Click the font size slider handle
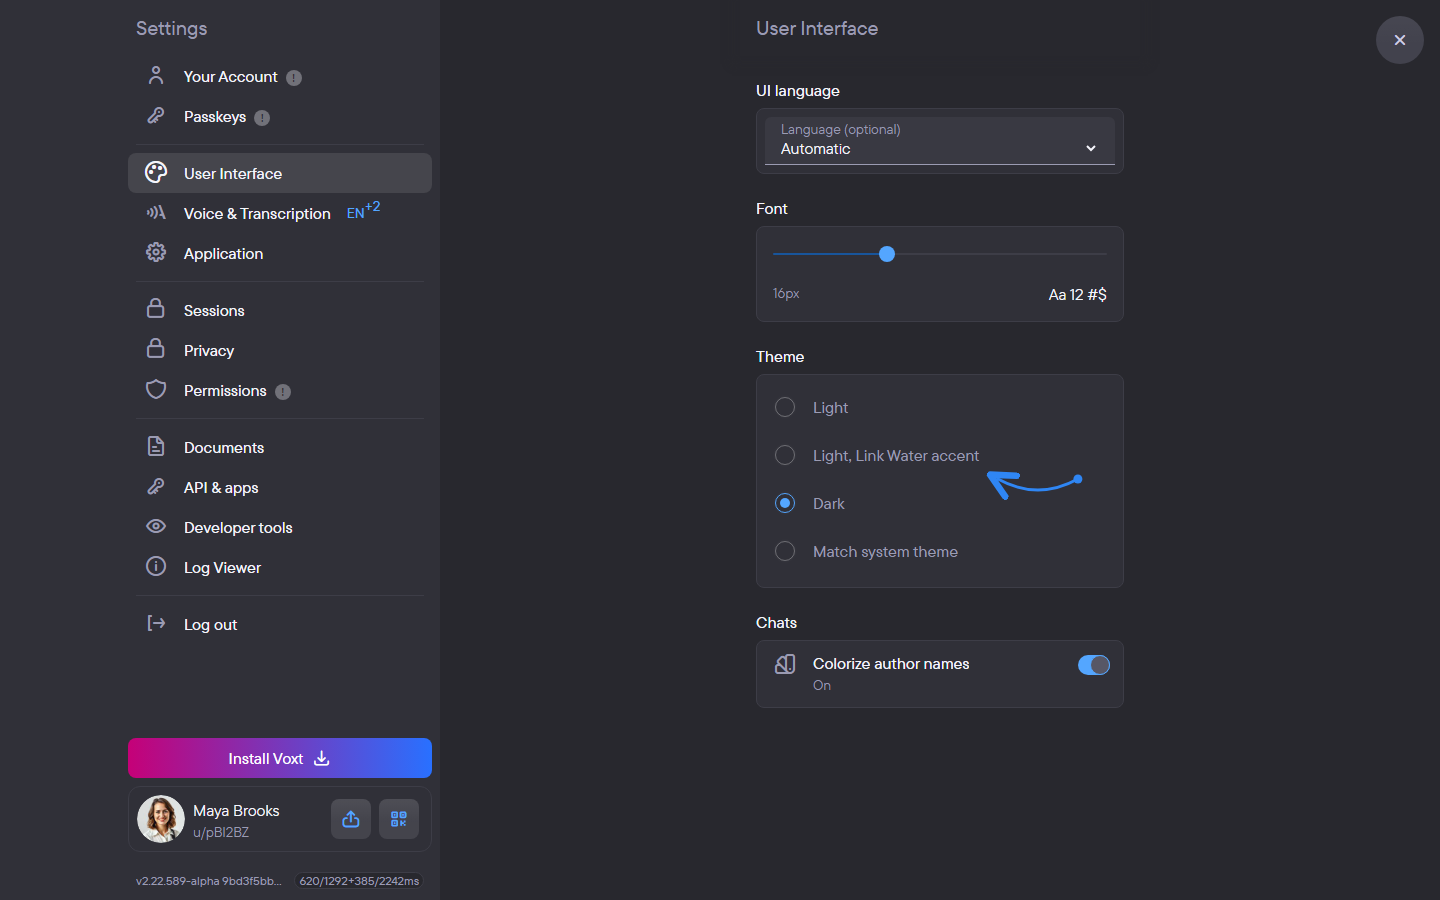The image size is (1440, 900). [887, 254]
